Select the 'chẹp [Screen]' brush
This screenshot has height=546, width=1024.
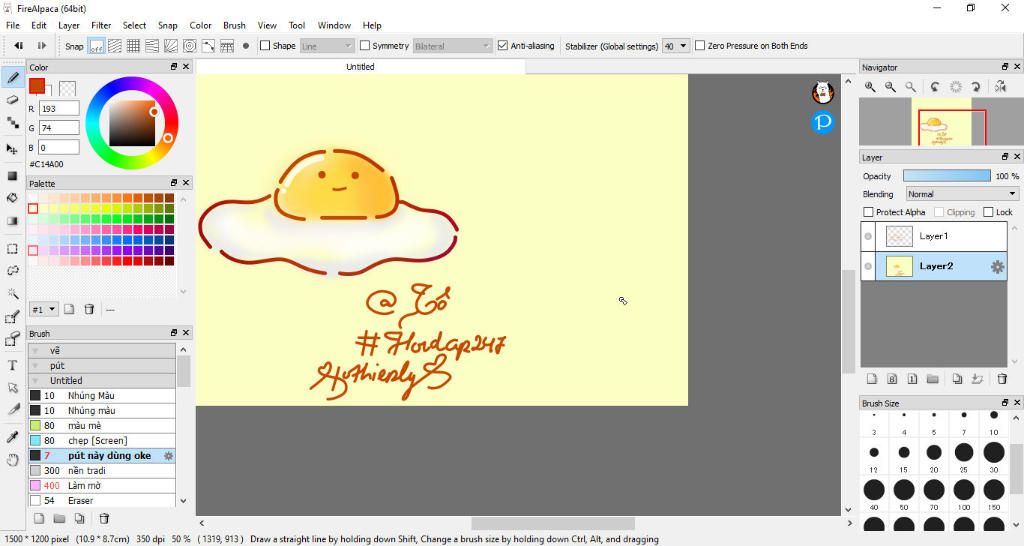102,441
